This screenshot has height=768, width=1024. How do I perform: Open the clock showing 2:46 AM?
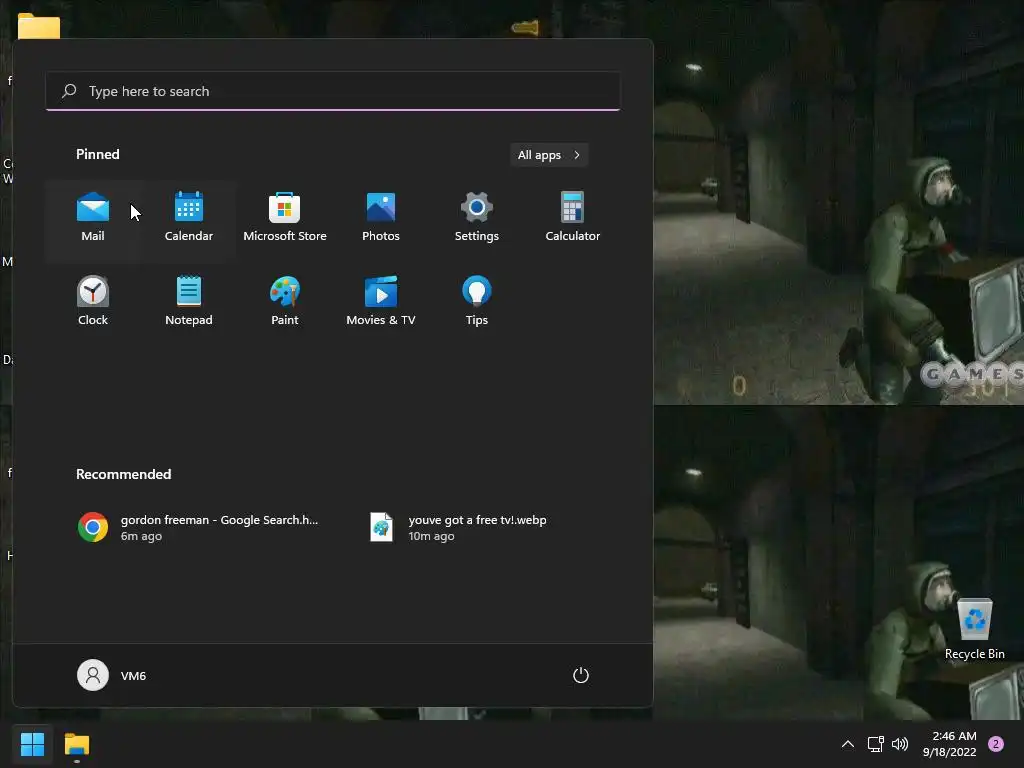click(x=950, y=744)
